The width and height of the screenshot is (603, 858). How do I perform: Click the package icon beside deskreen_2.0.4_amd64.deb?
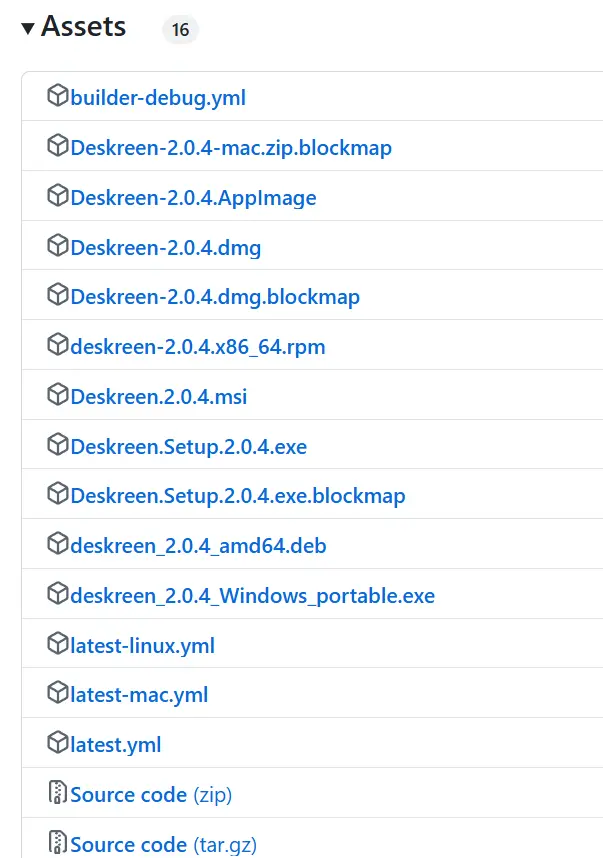point(57,545)
